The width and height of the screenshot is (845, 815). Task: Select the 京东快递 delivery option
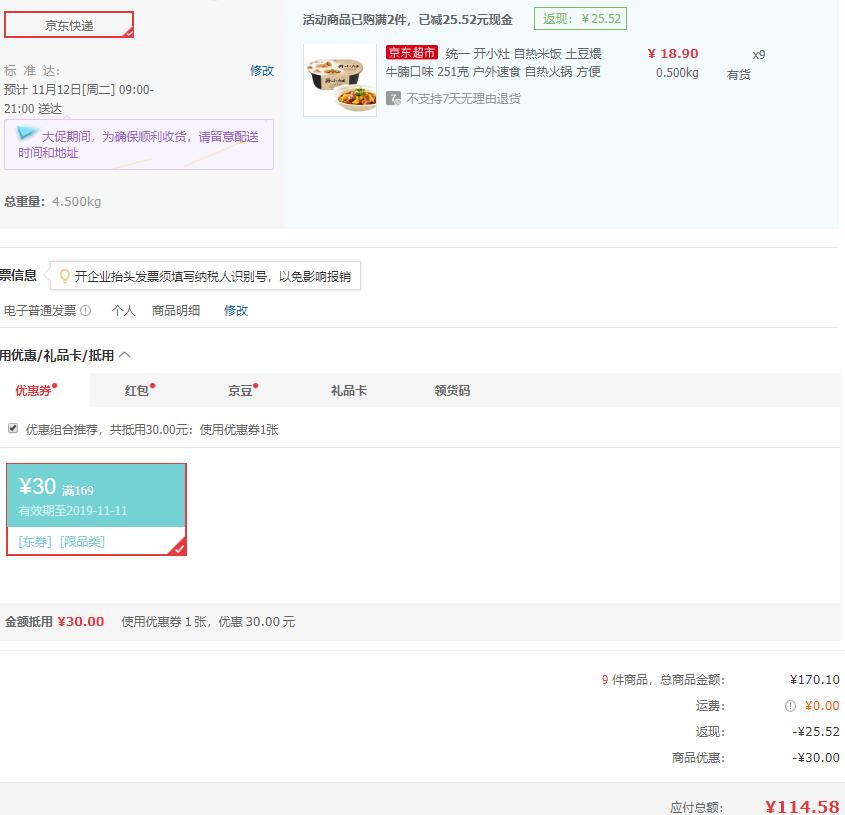(69, 25)
